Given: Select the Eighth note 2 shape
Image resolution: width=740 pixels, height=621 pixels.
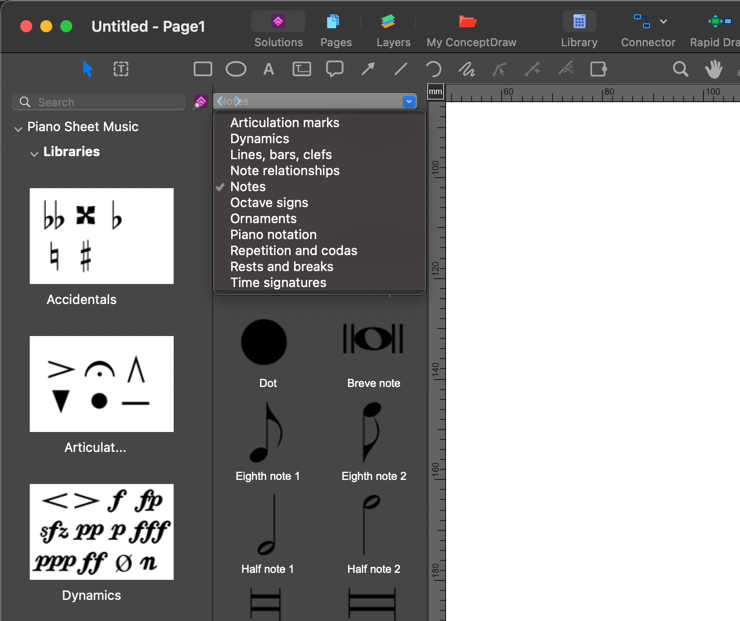Looking at the screenshot, I should tap(372, 432).
